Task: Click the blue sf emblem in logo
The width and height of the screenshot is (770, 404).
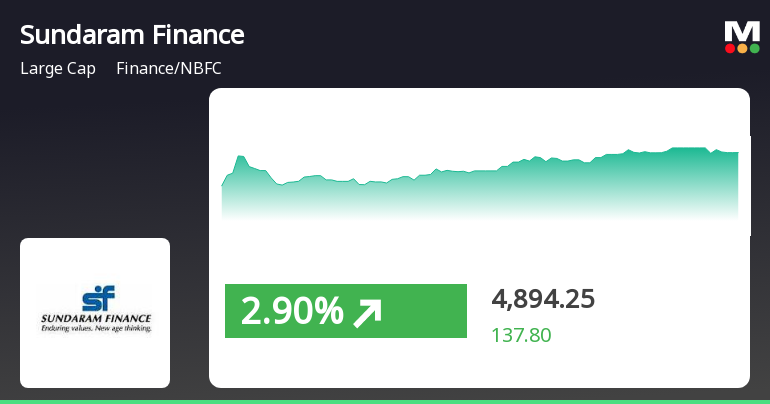Action: click(98, 298)
